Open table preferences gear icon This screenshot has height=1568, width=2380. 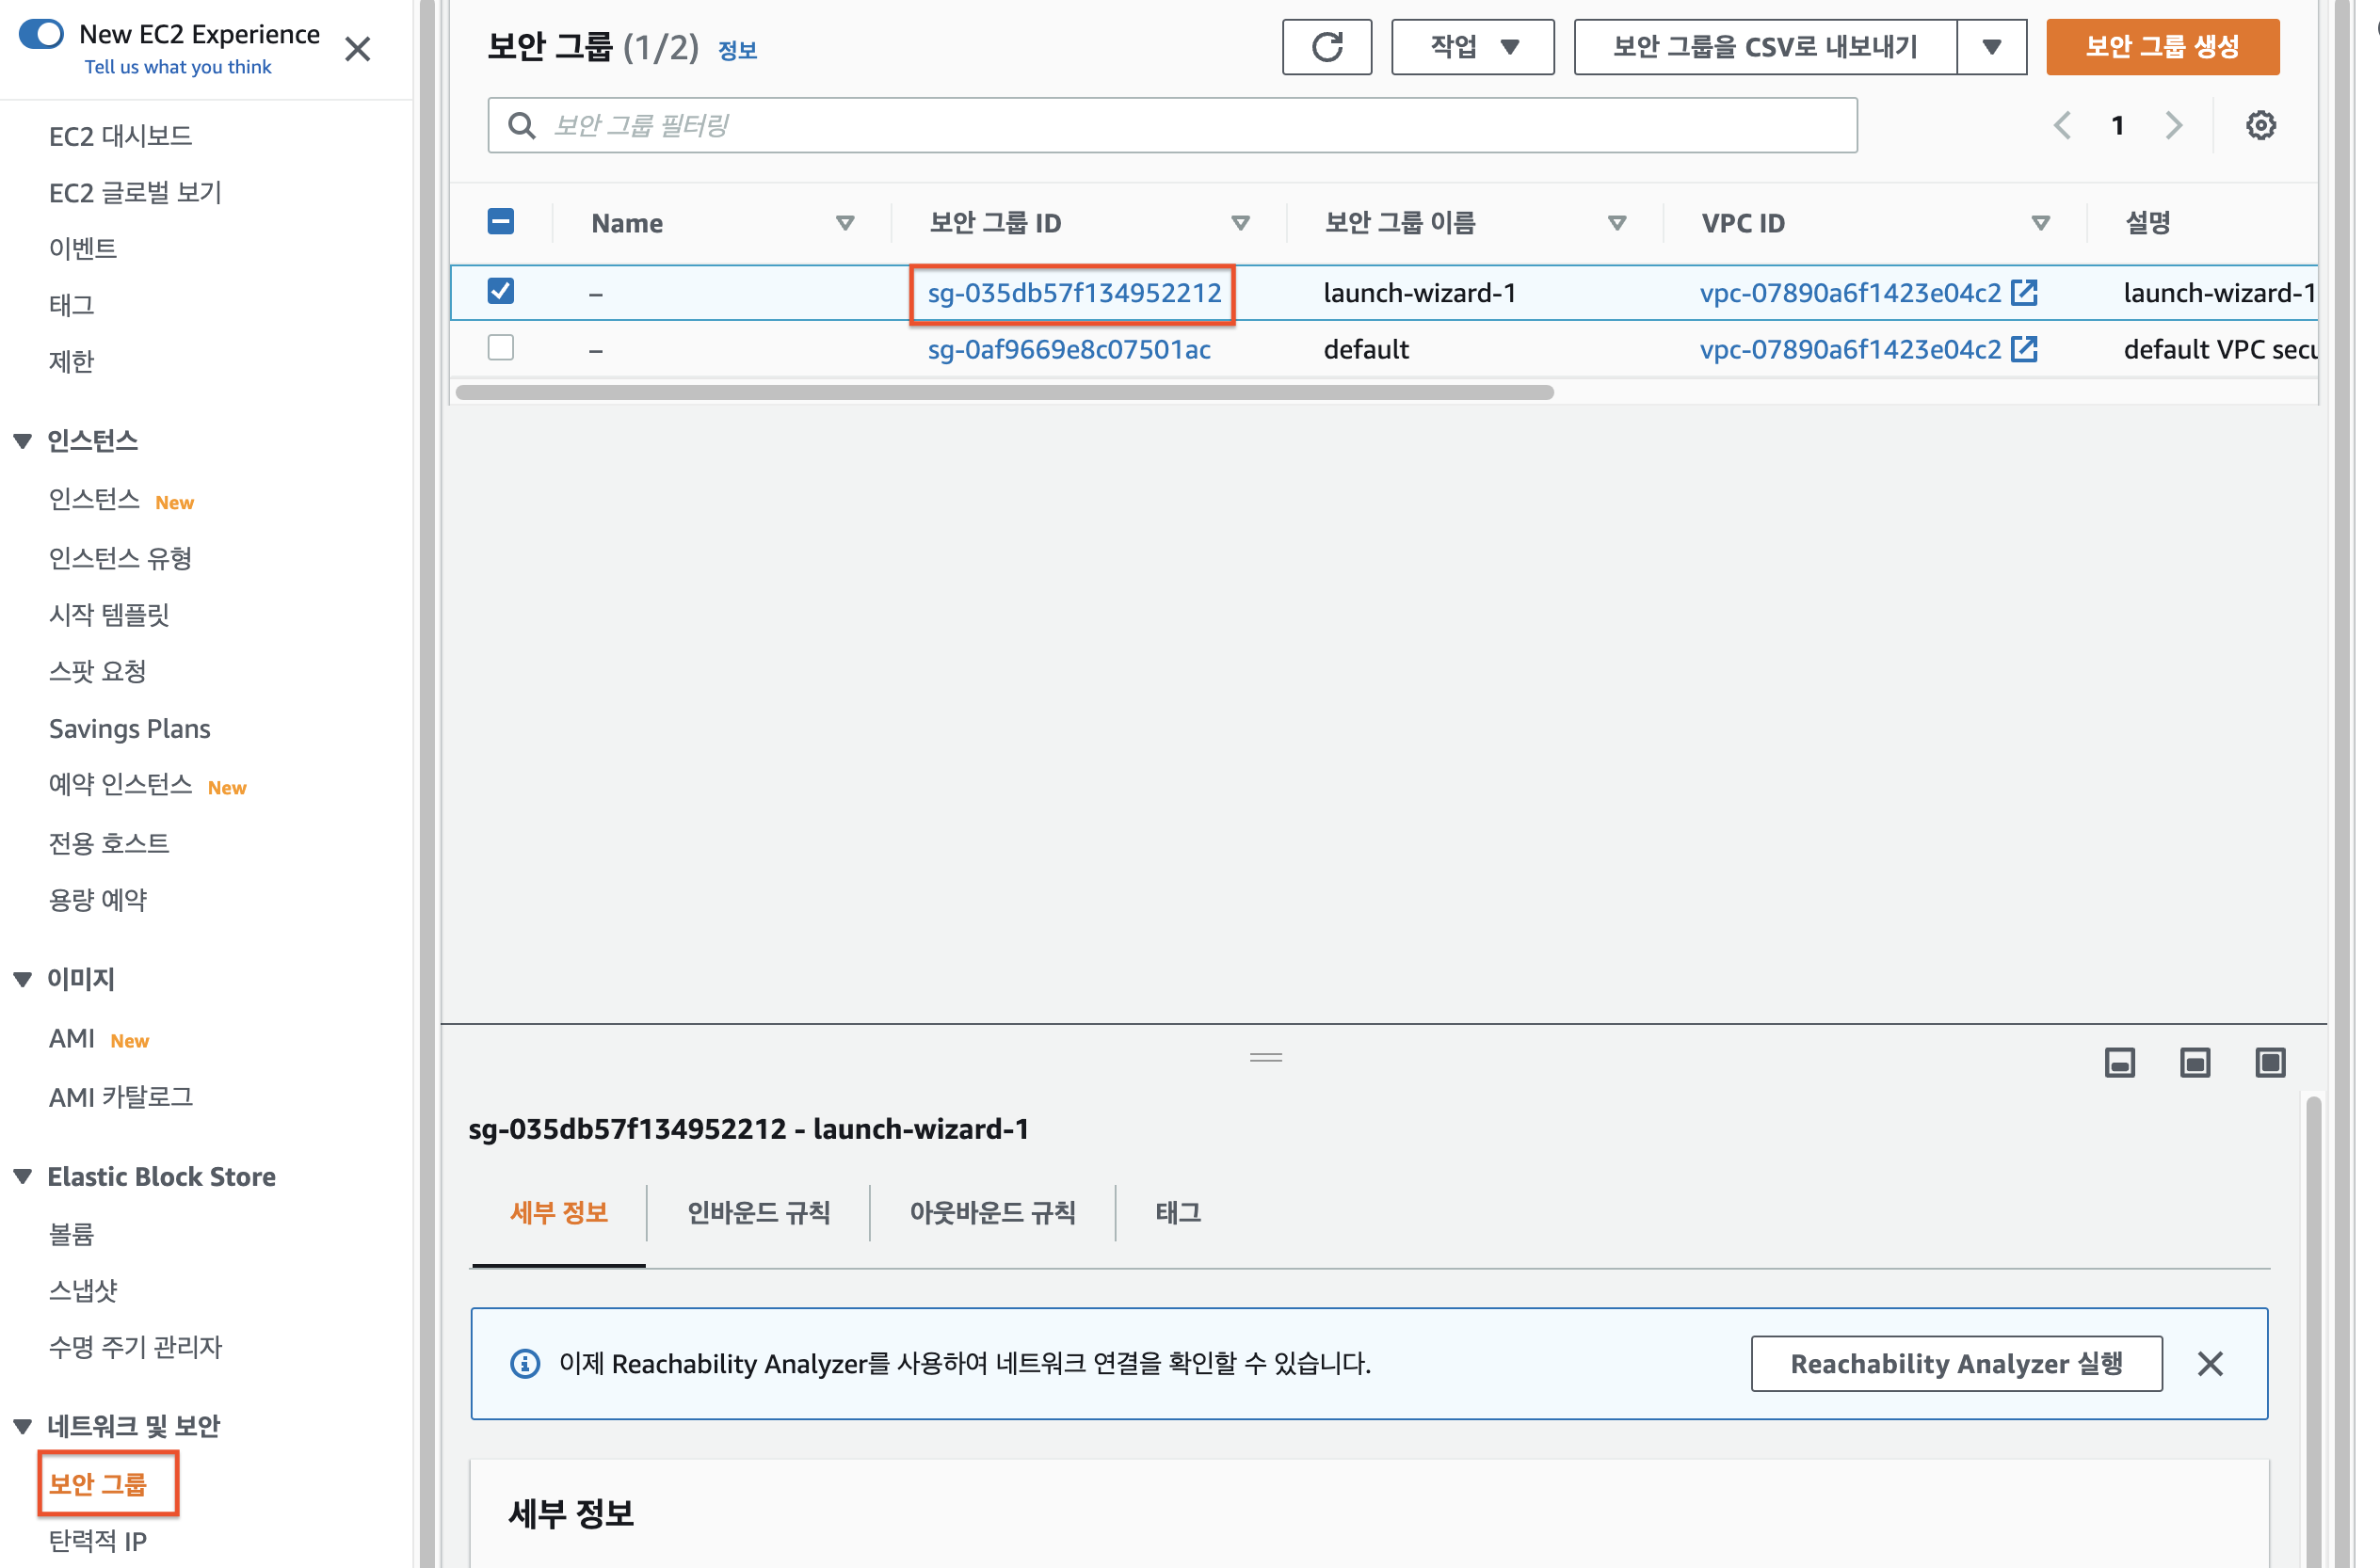coord(2260,125)
